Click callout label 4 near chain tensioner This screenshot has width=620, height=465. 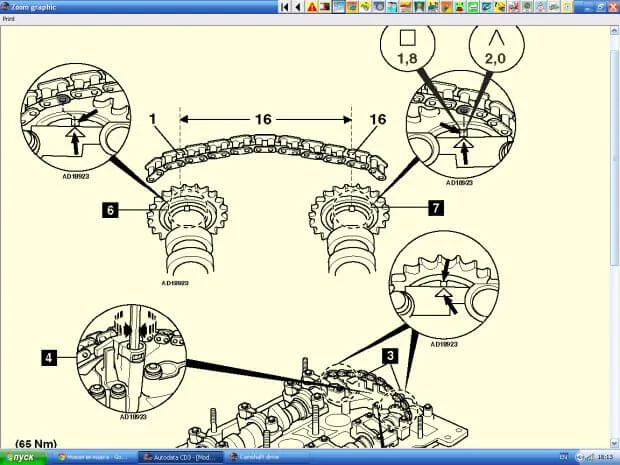click(47, 355)
